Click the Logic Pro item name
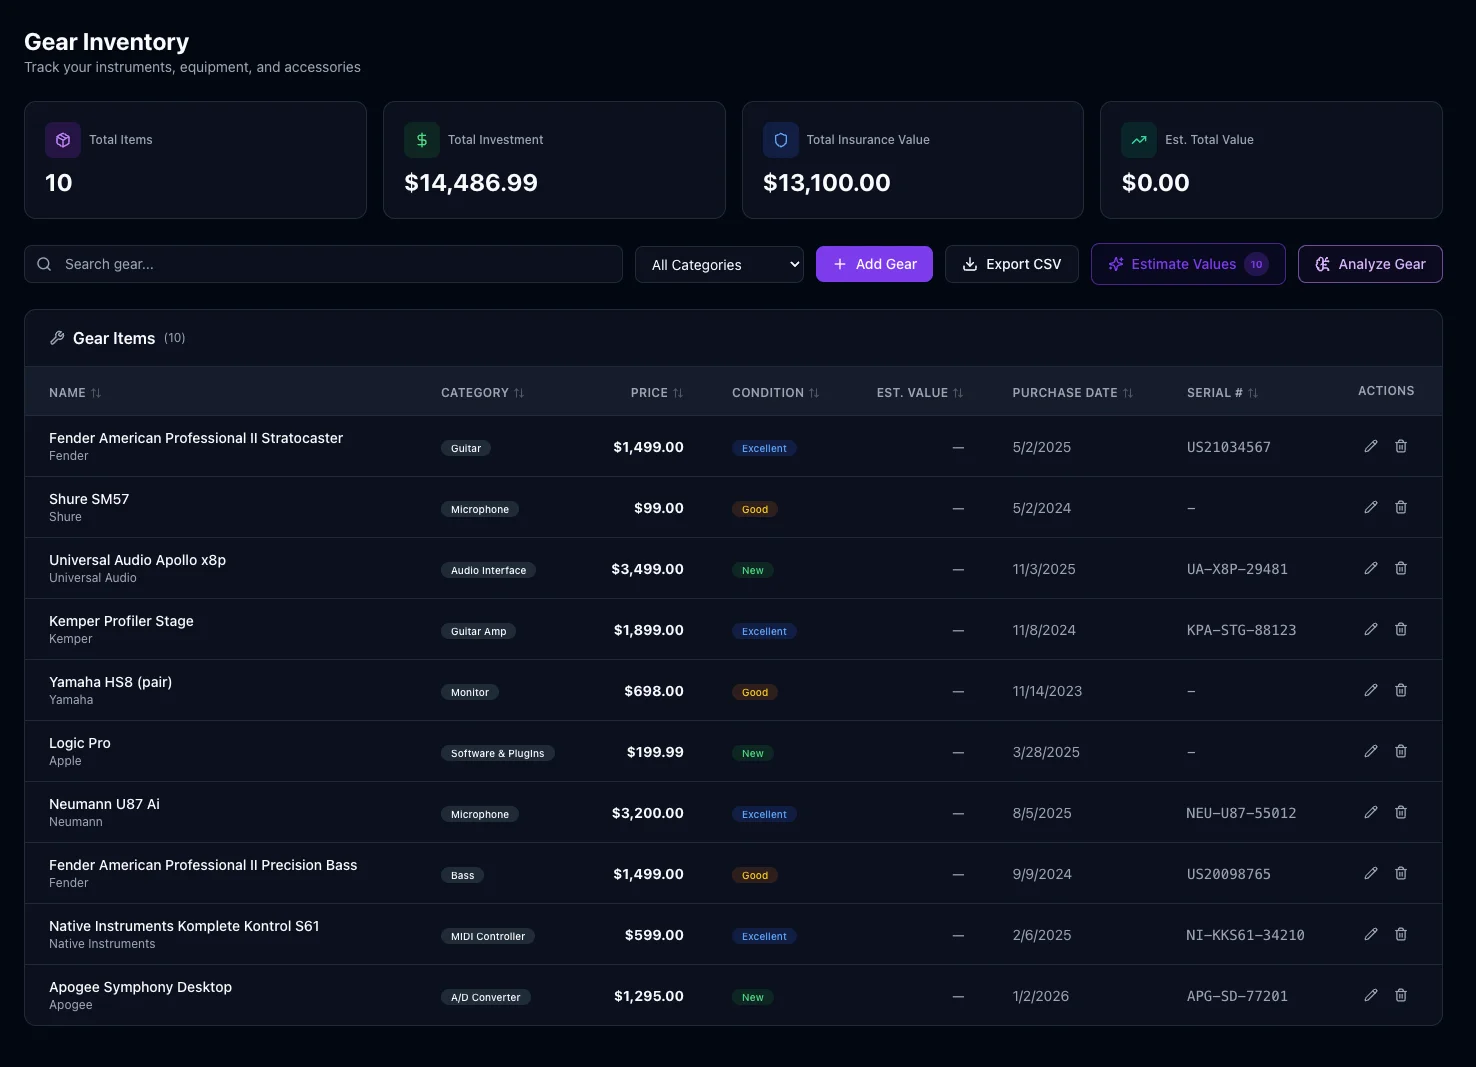The image size is (1476, 1067). 80,743
